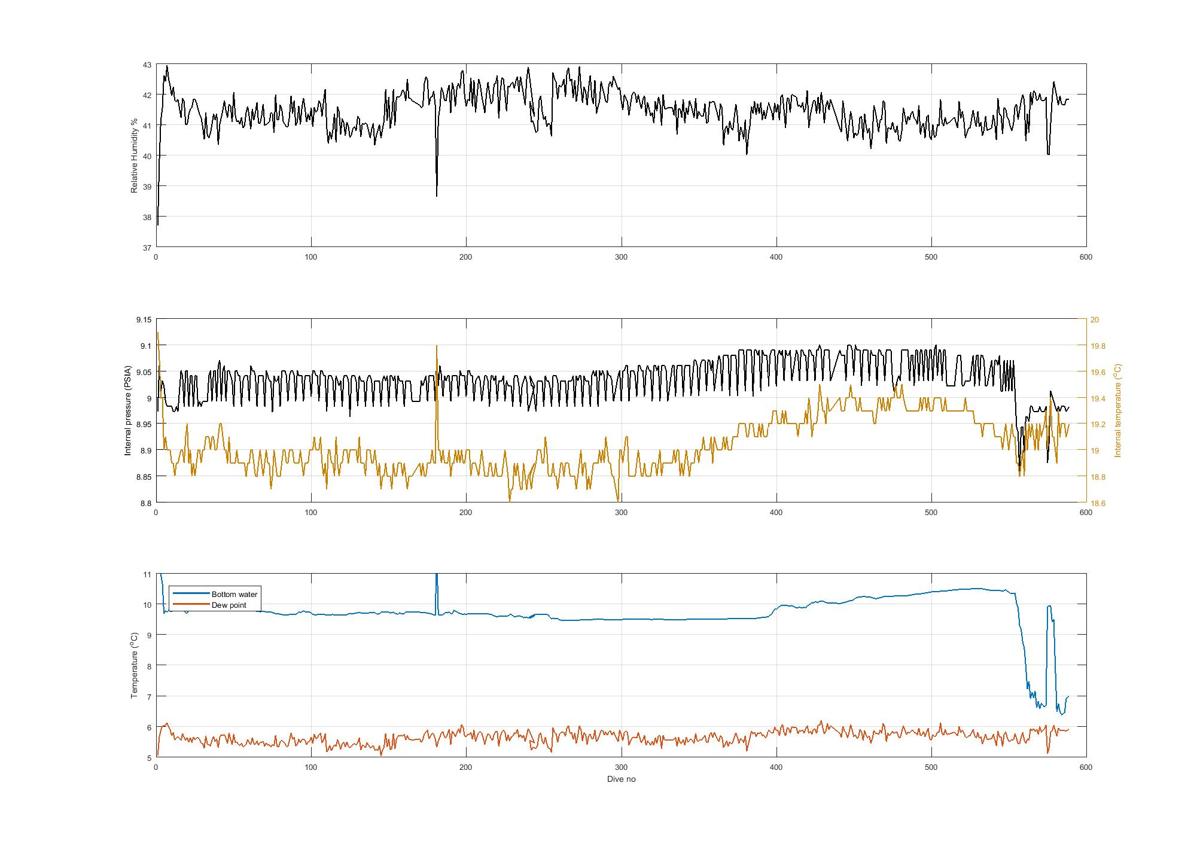Click the 8.85 tick on pressure axis
1200x851 pixels.
pyautogui.click(x=145, y=477)
